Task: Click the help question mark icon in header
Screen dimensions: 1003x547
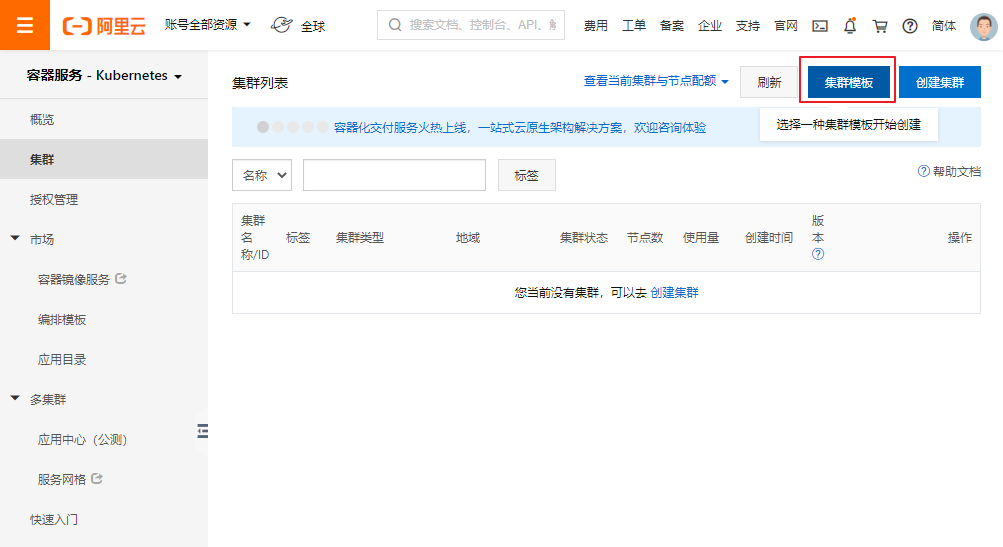Action: [910, 26]
